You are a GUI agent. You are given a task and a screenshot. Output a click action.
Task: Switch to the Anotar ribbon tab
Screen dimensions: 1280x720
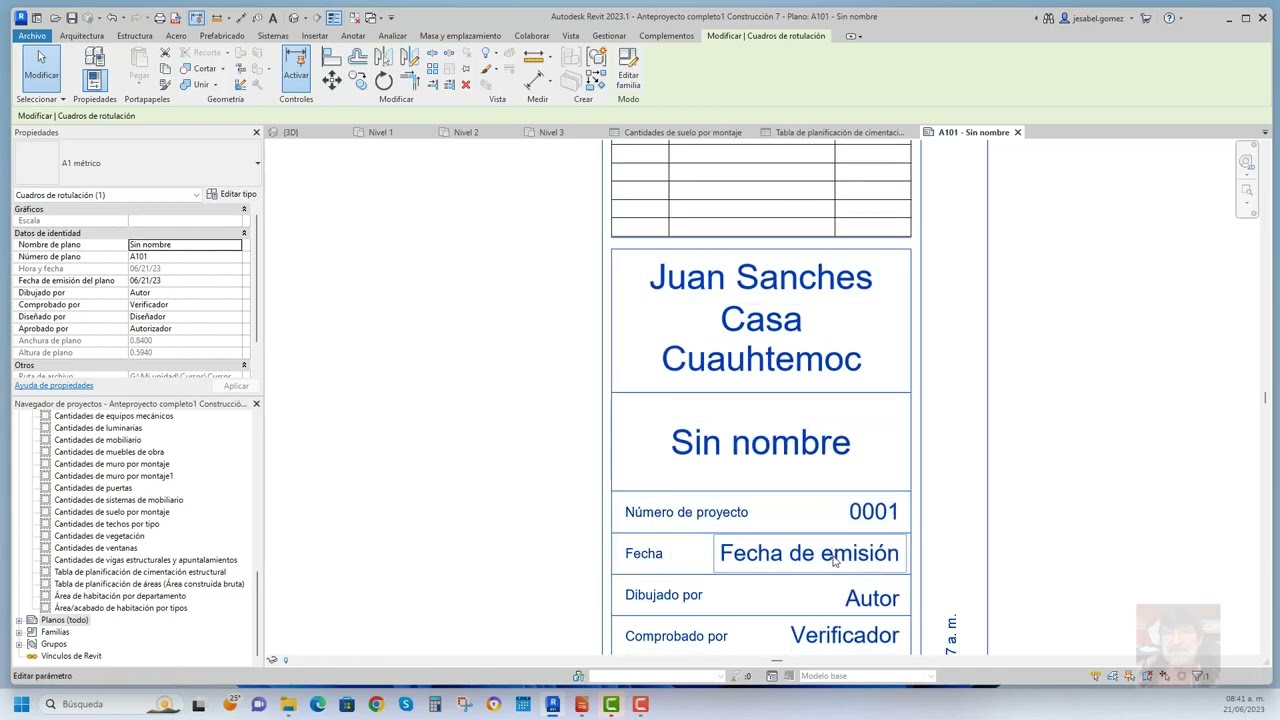(353, 36)
